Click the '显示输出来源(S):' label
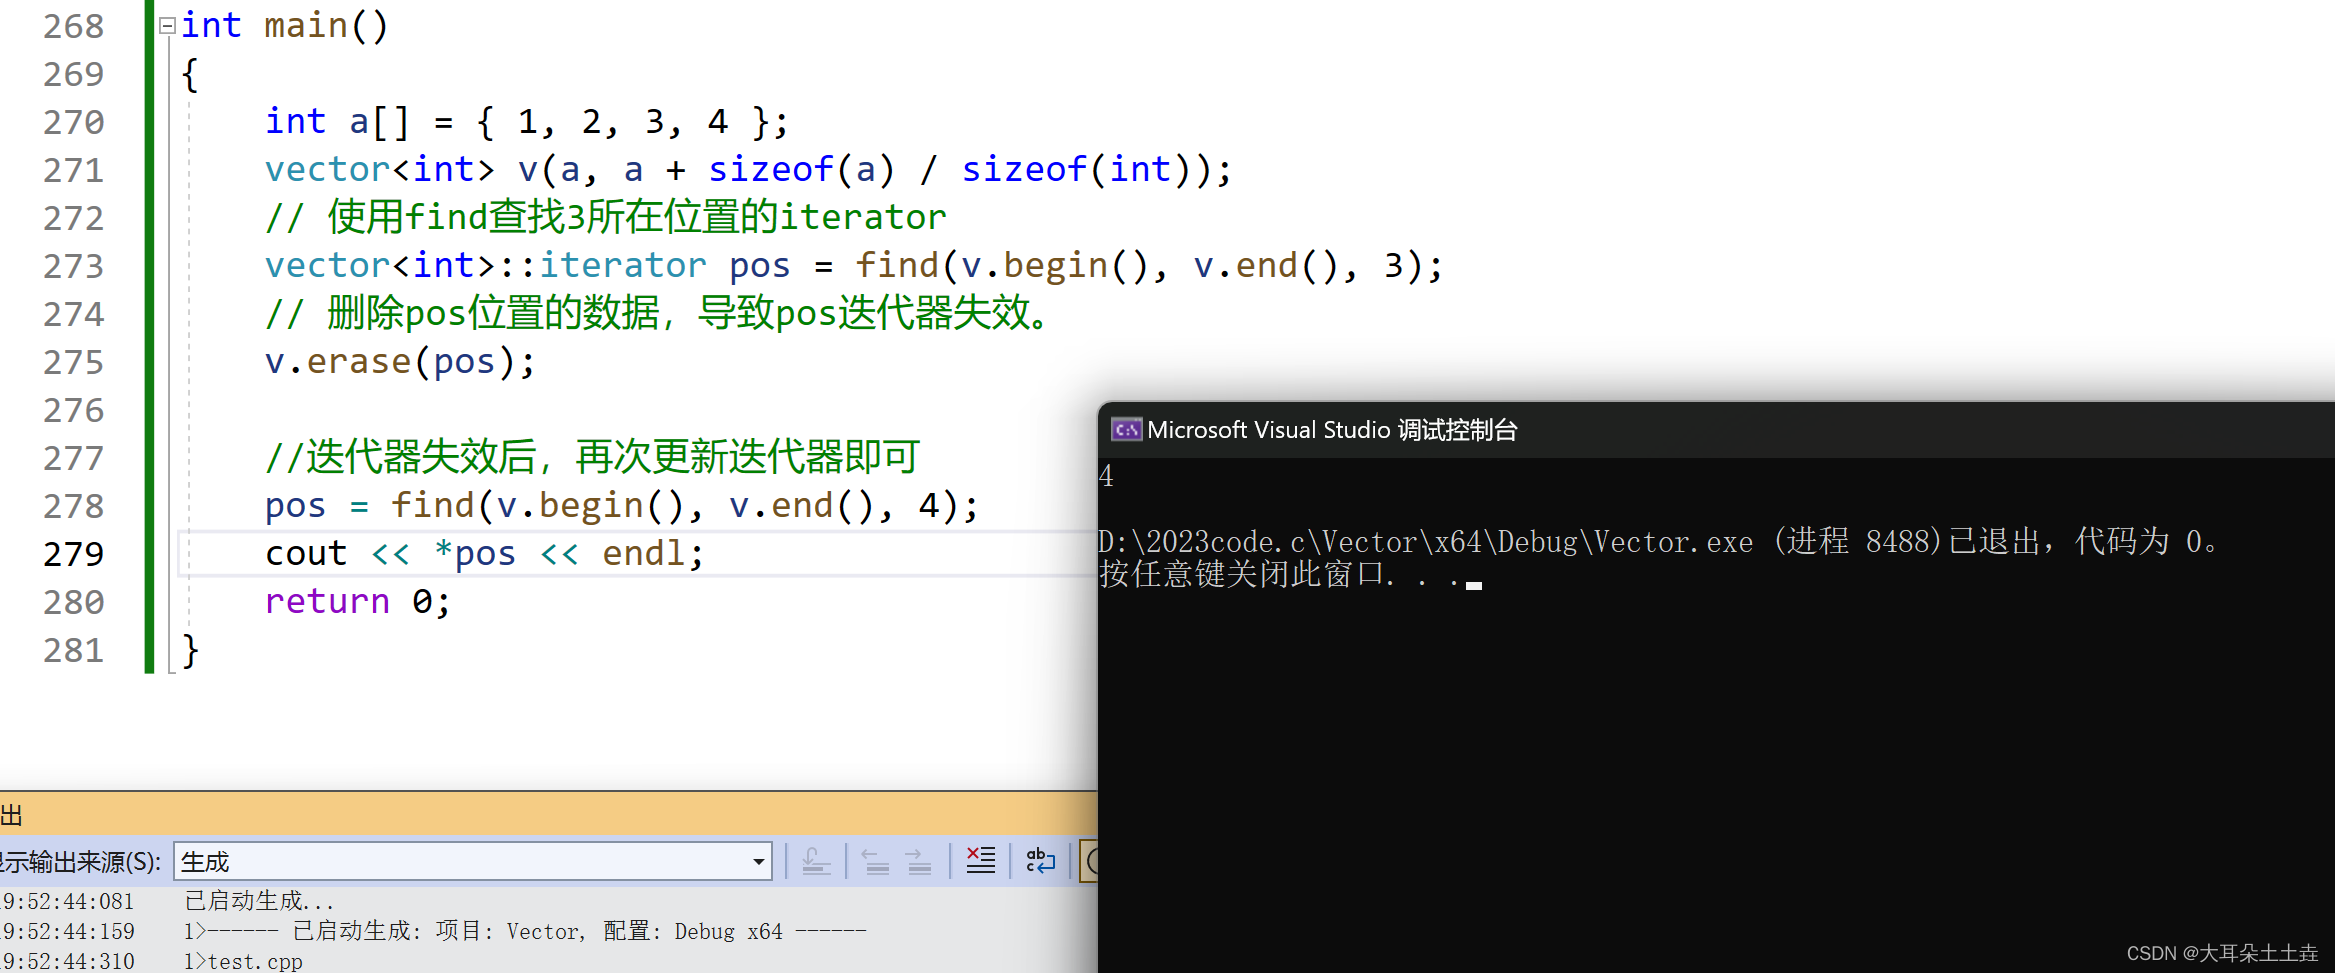Screen dimensions: 2335x973 (80, 862)
